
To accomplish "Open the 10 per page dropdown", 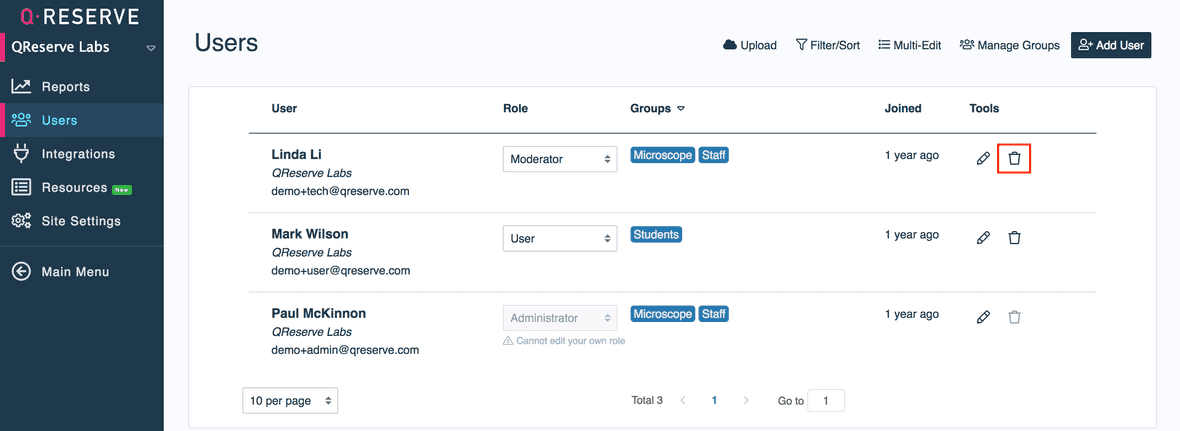I will [290, 401].
